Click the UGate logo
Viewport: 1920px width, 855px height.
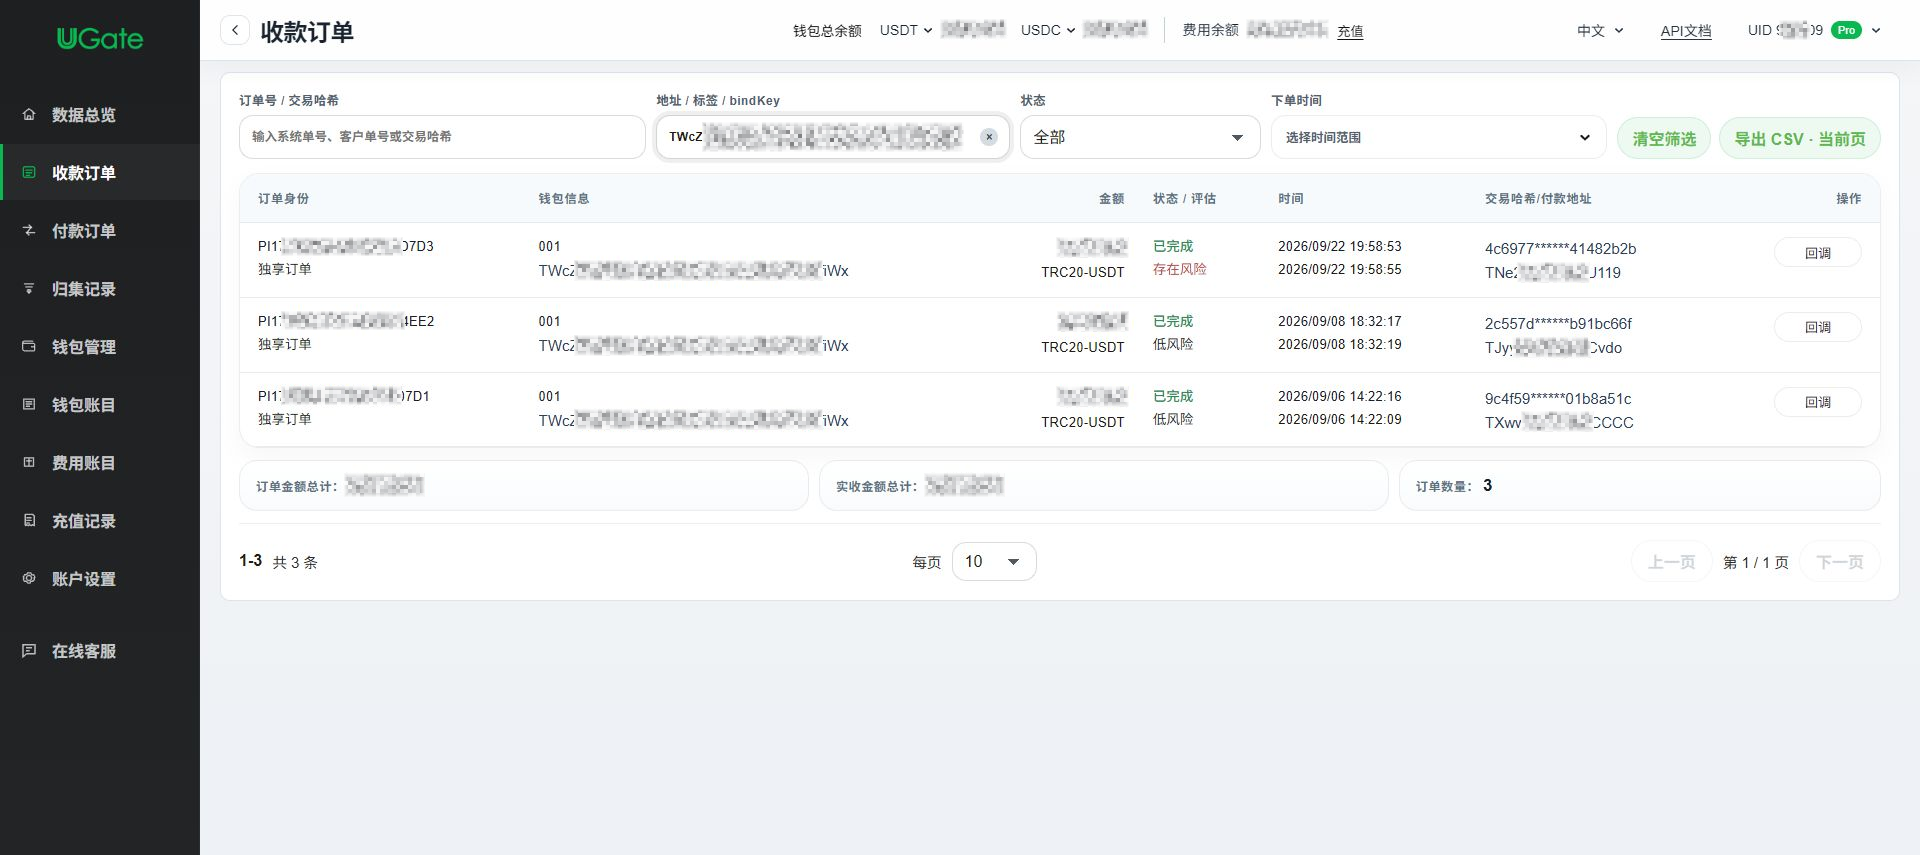coord(100,39)
